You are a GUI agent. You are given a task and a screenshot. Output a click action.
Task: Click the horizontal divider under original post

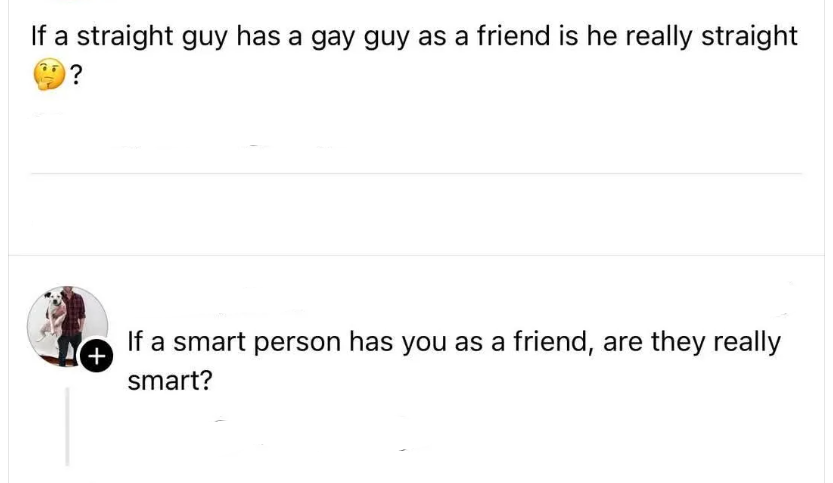pos(416,173)
